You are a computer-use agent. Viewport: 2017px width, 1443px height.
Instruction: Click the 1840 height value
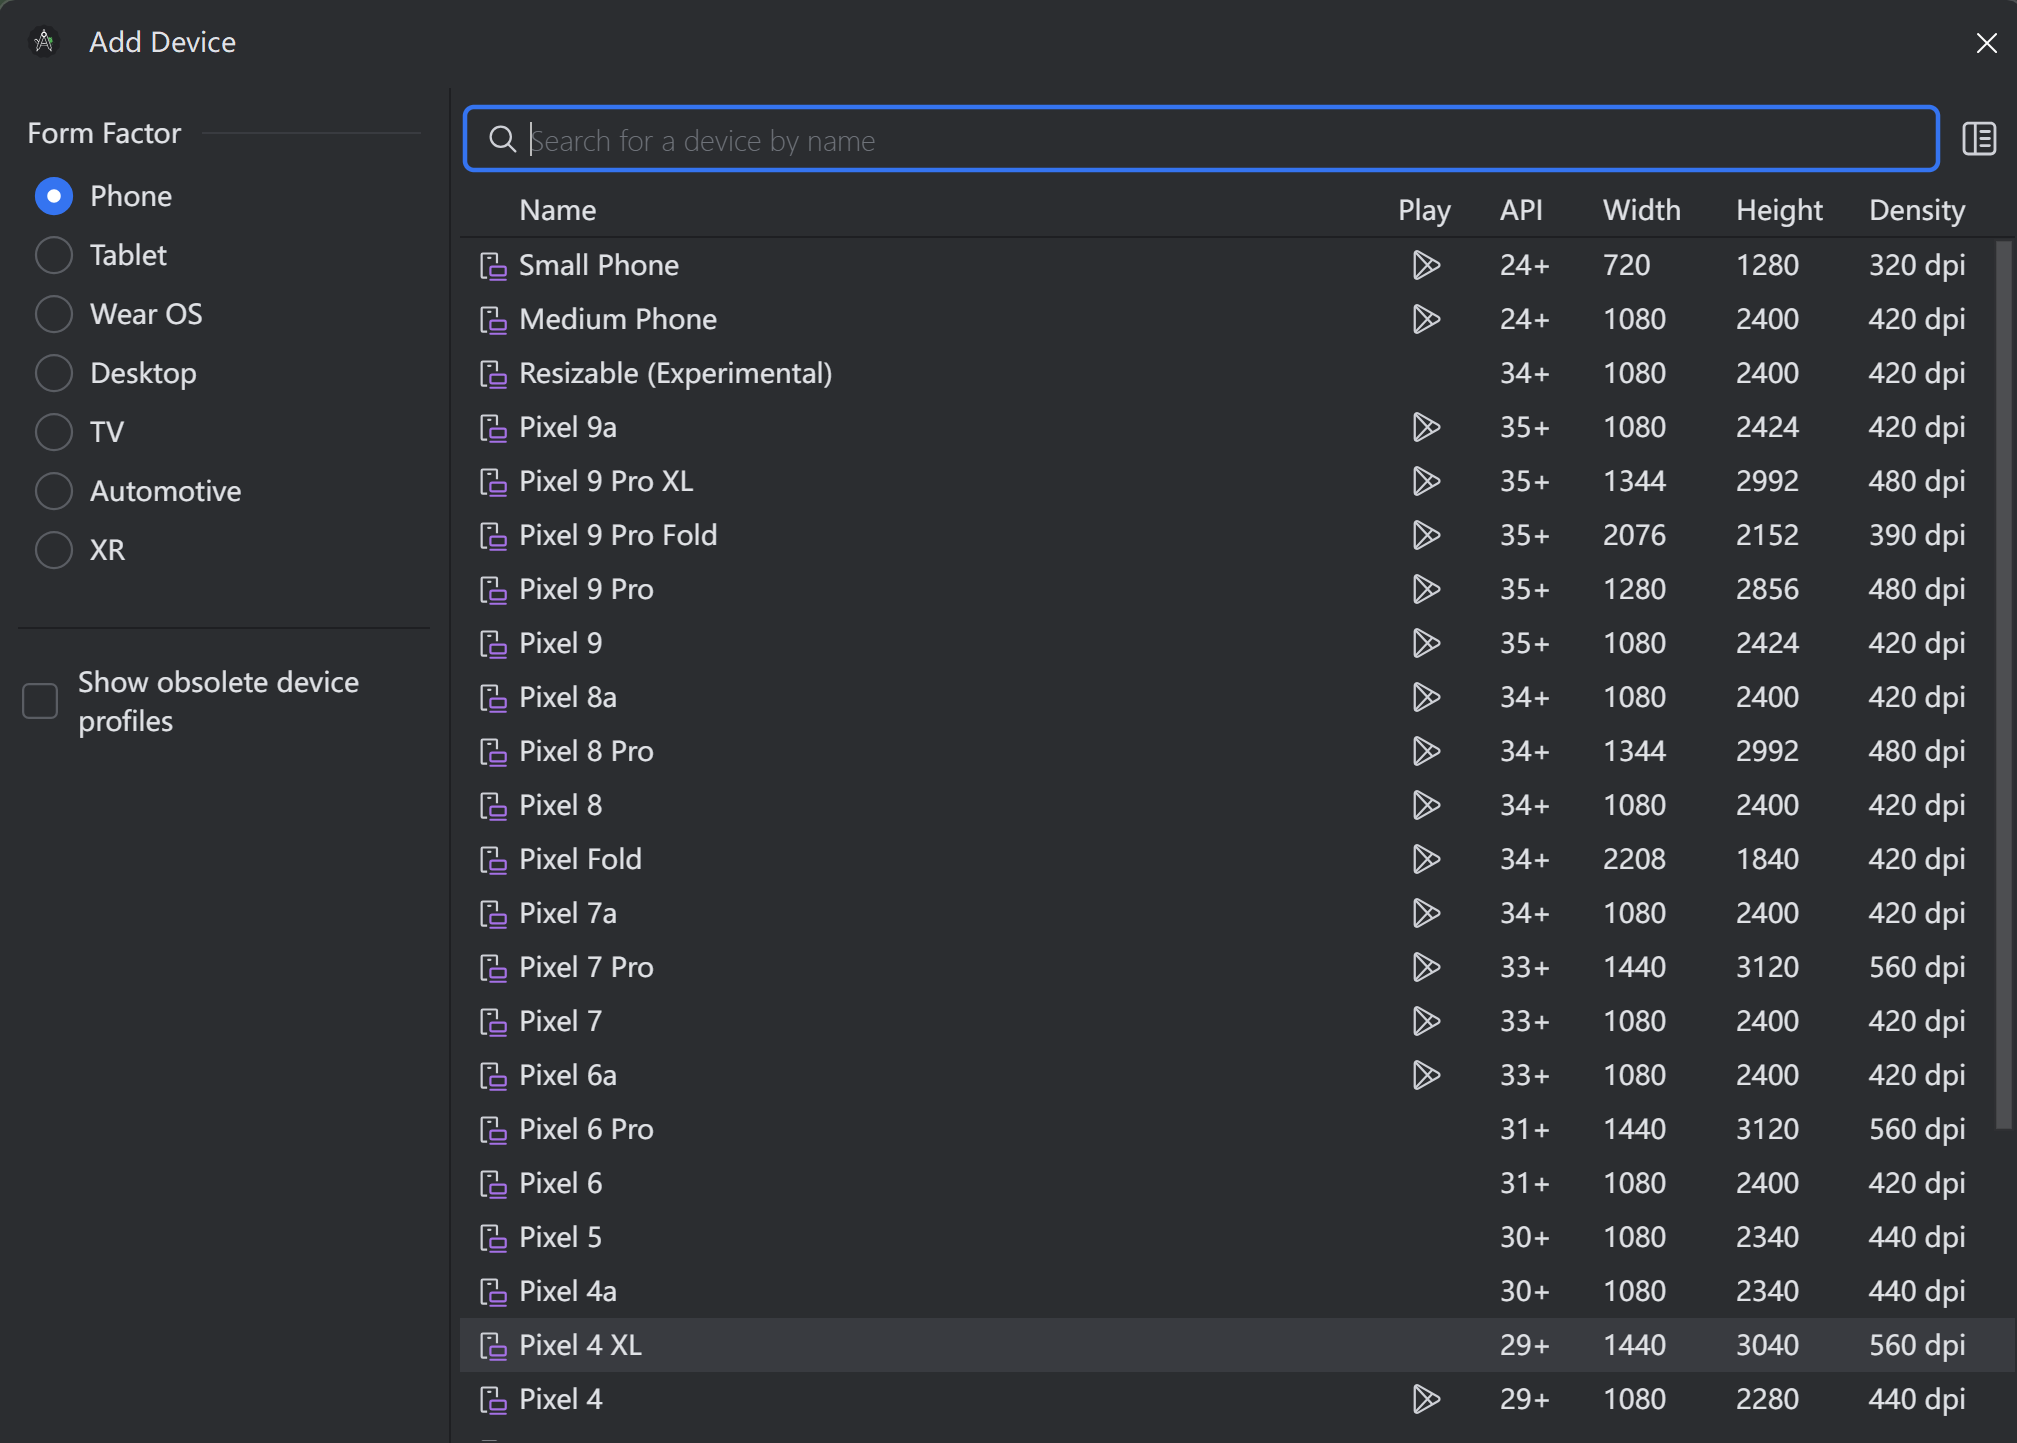1767,859
